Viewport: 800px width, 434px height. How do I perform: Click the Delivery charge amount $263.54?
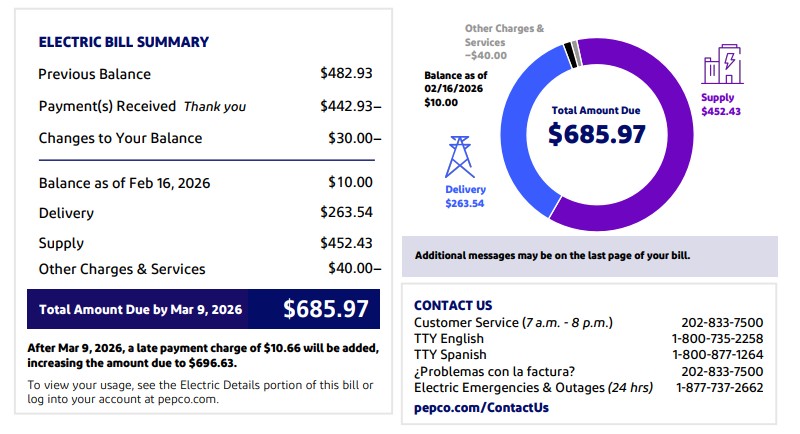click(346, 213)
